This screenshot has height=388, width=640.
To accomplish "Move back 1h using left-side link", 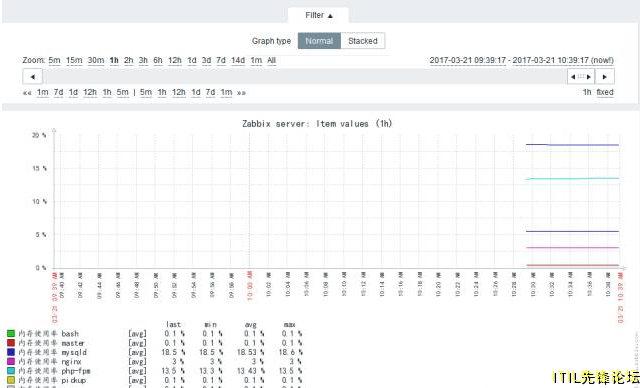I will point(107,93).
